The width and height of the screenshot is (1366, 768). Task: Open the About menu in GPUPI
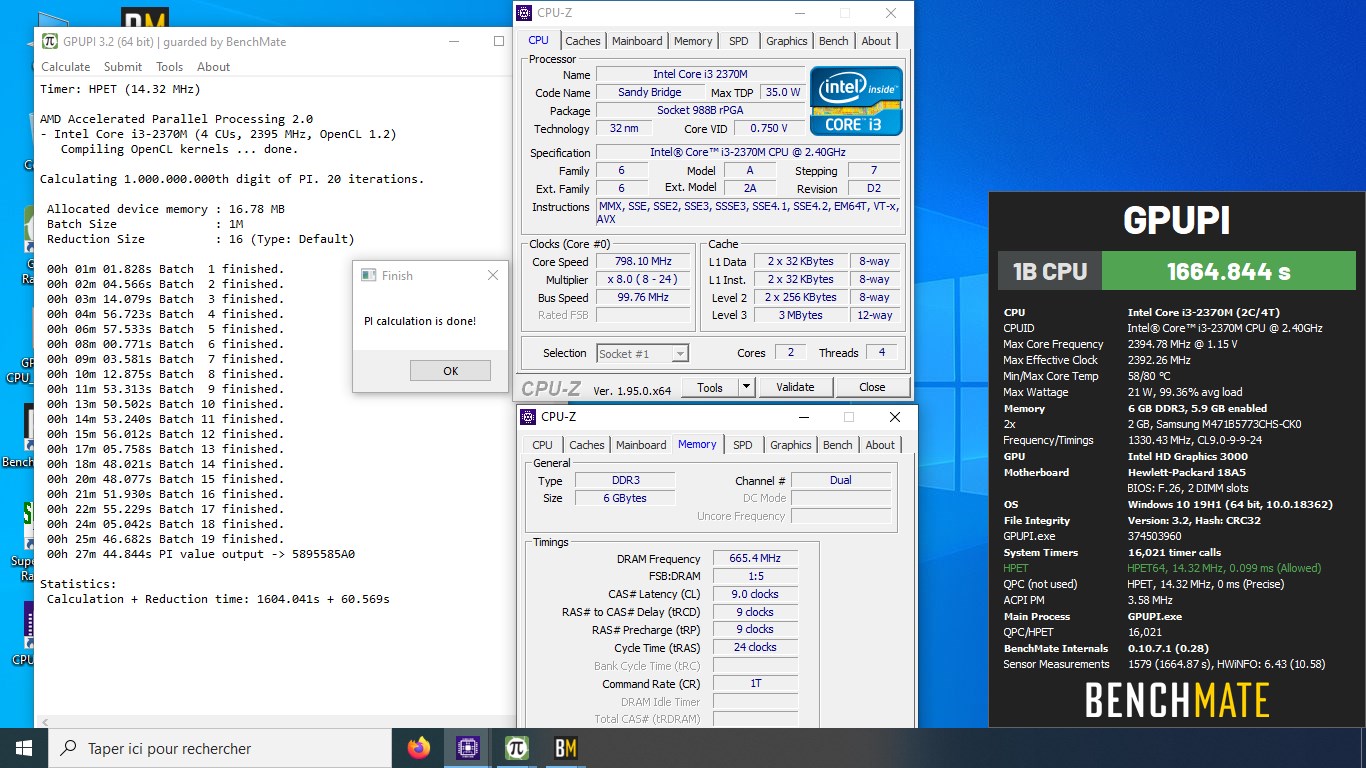(213, 67)
